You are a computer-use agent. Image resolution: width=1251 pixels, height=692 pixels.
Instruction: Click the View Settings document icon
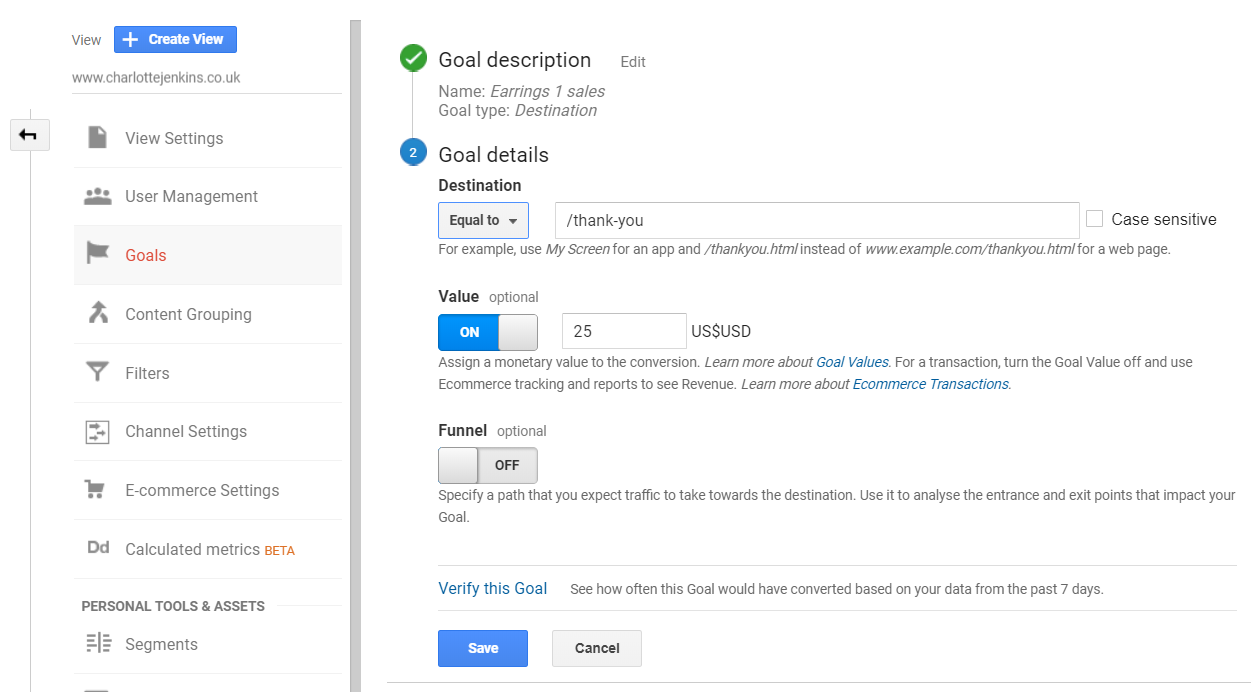(x=97, y=137)
